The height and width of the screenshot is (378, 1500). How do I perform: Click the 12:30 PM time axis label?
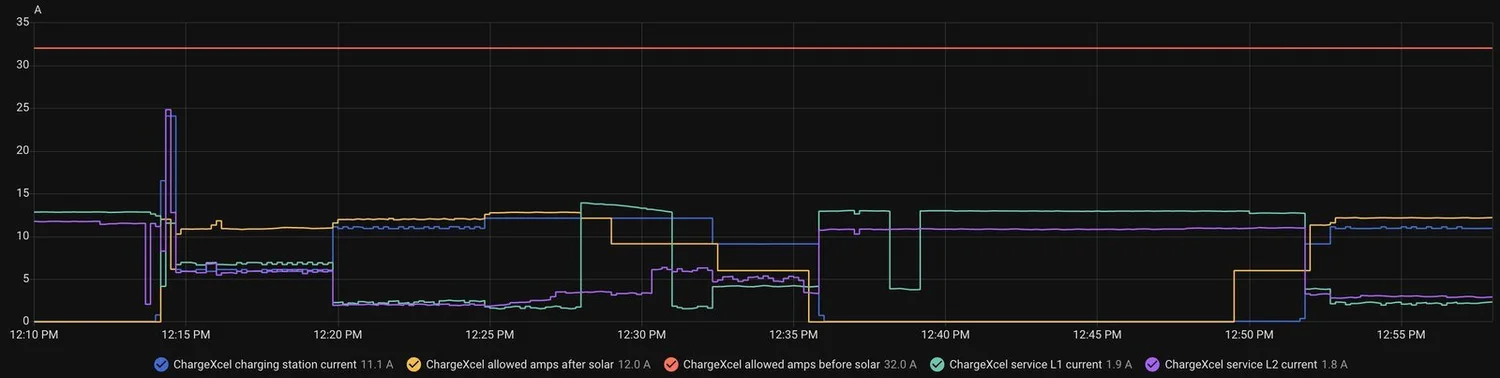tap(642, 334)
